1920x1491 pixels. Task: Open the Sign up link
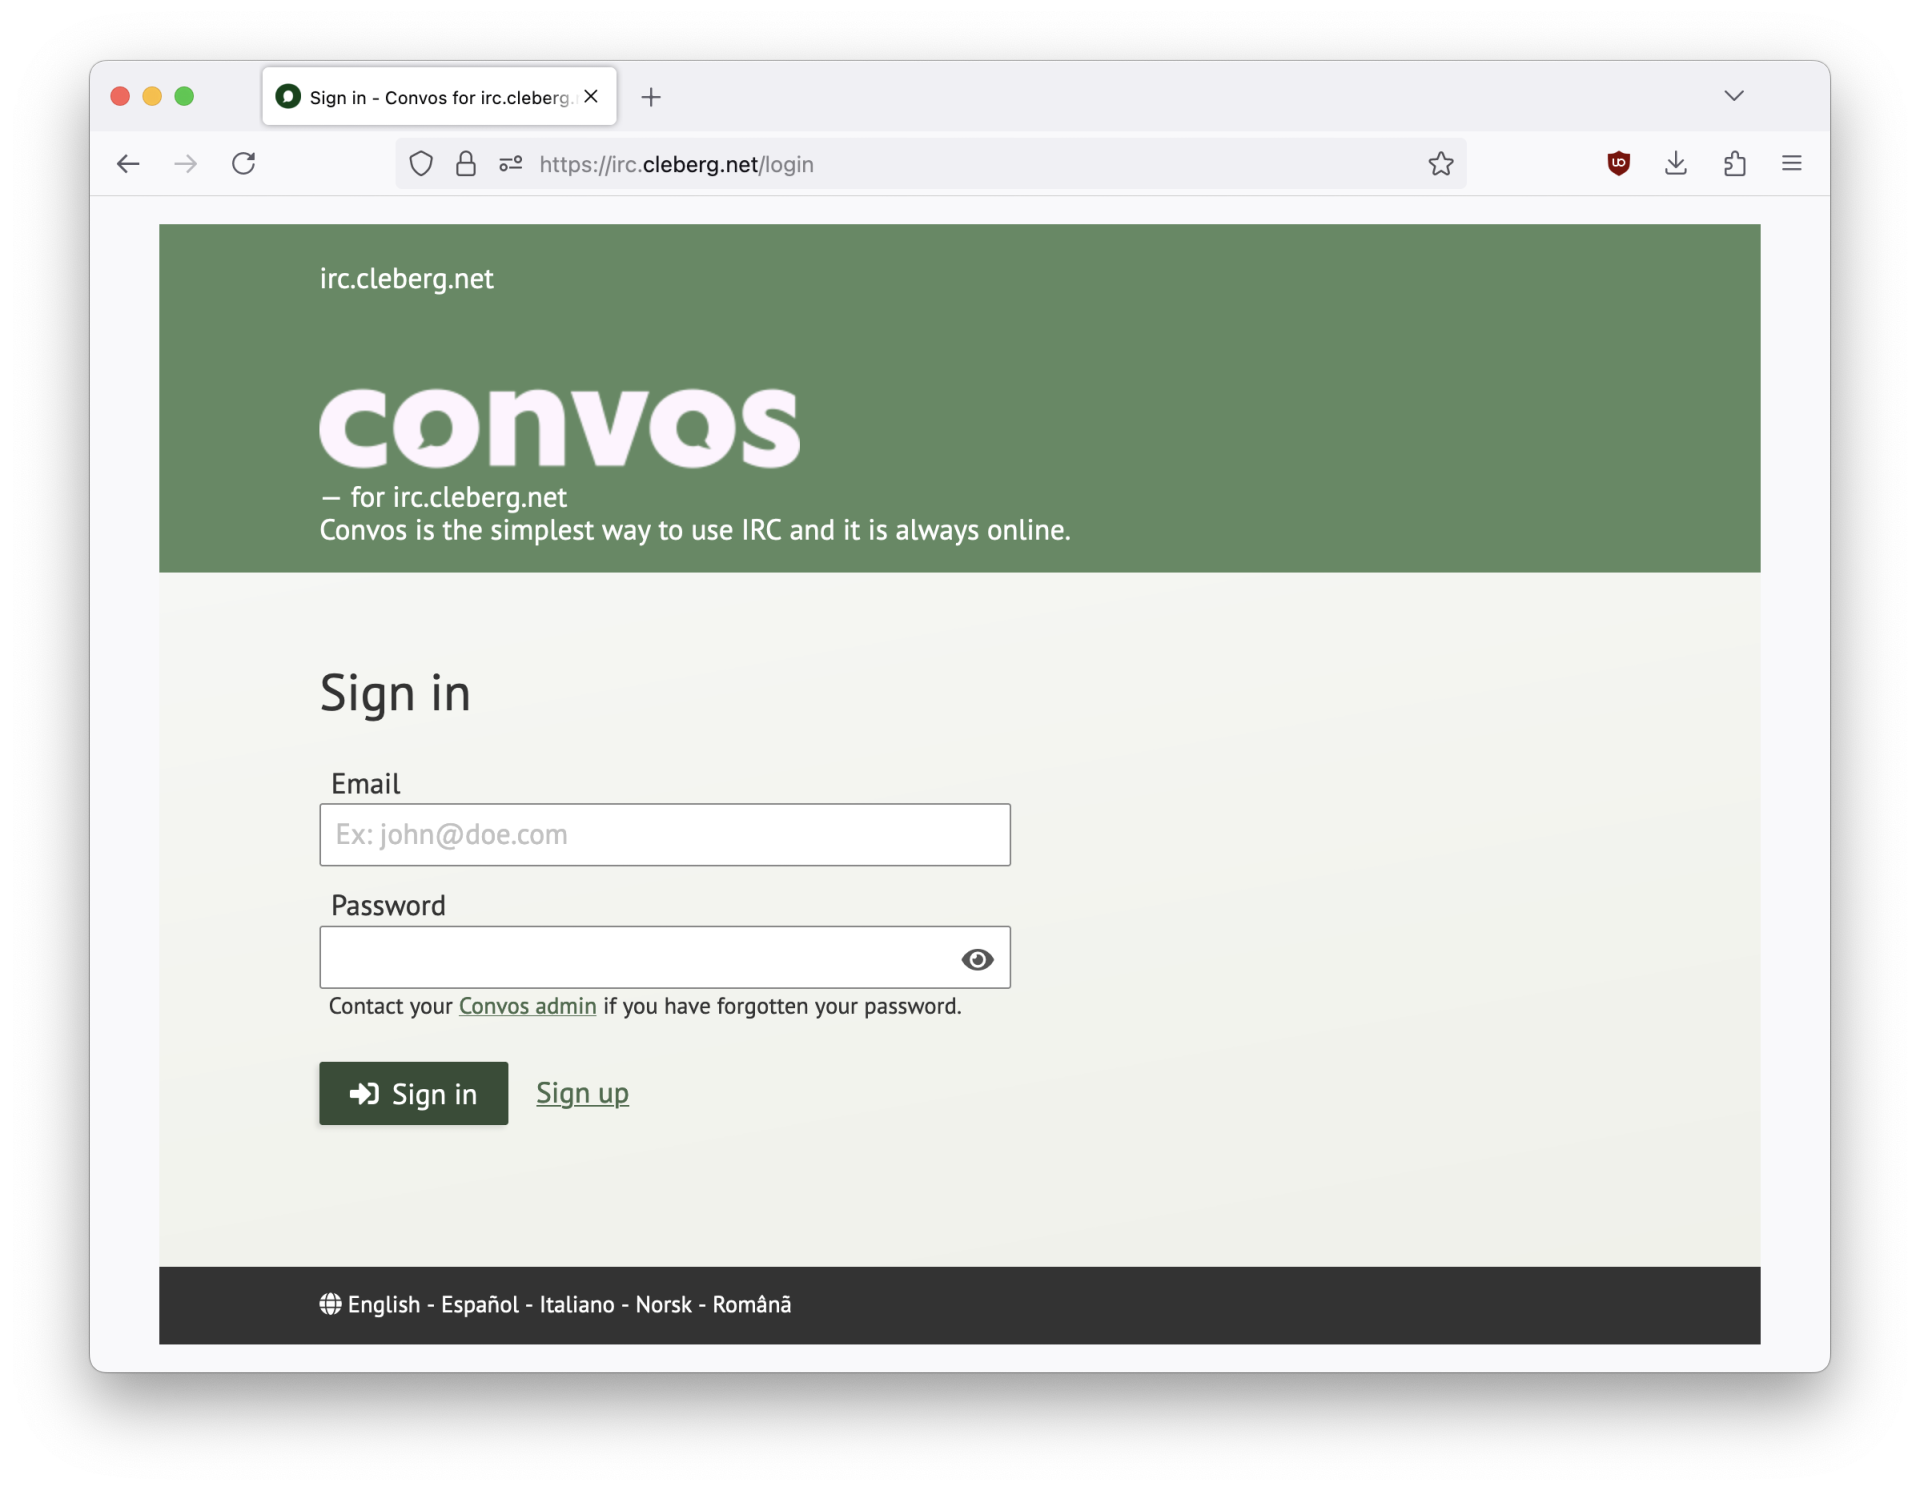pos(582,1093)
